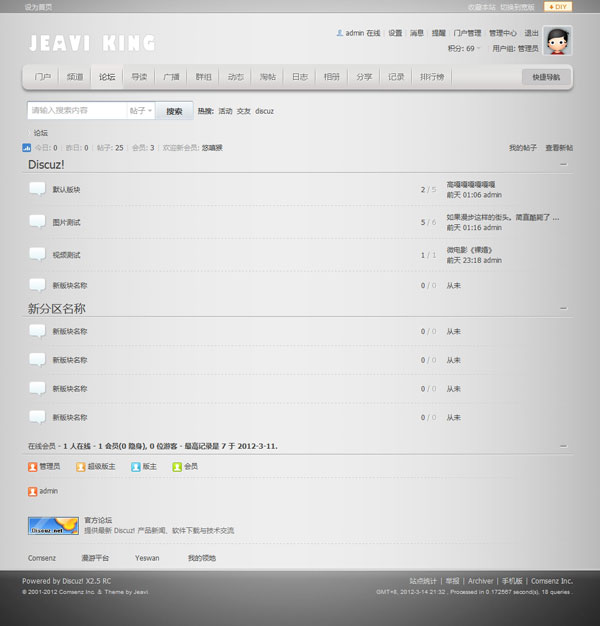Open the 查看新帖 link
The height and width of the screenshot is (626, 600).
559,148
